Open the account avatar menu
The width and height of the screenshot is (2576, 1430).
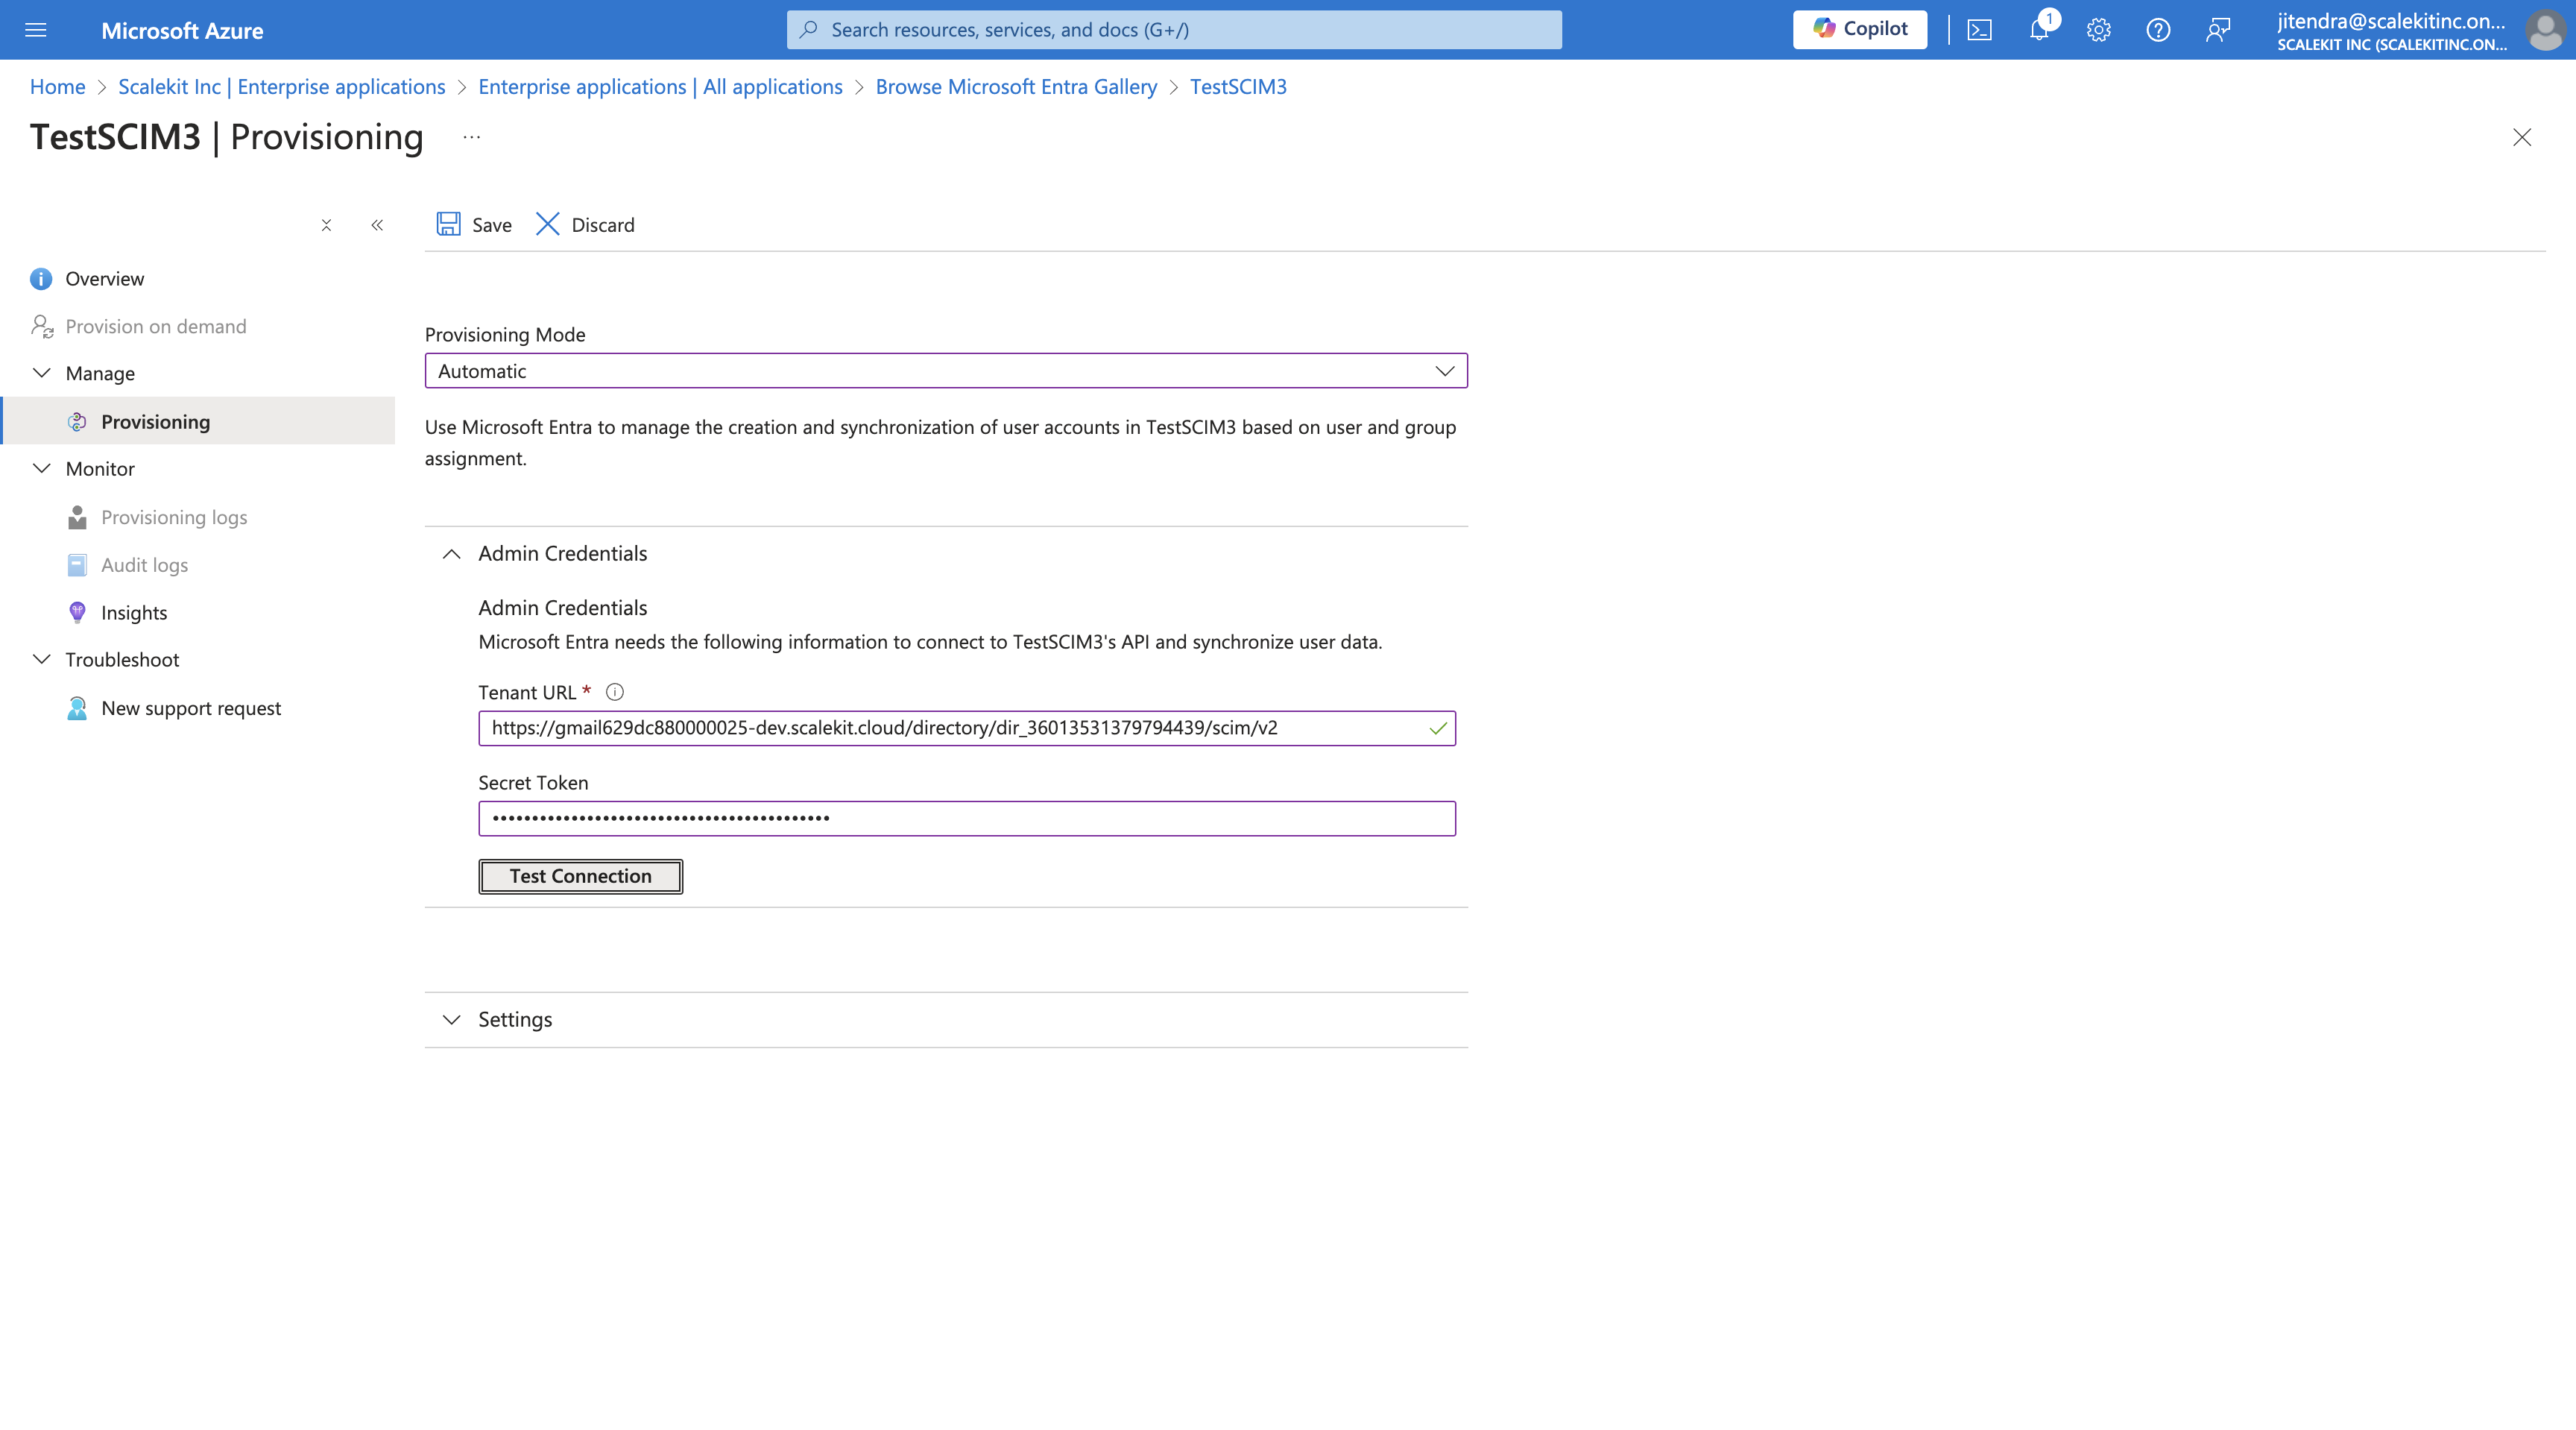pyautogui.click(x=2543, y=30)
